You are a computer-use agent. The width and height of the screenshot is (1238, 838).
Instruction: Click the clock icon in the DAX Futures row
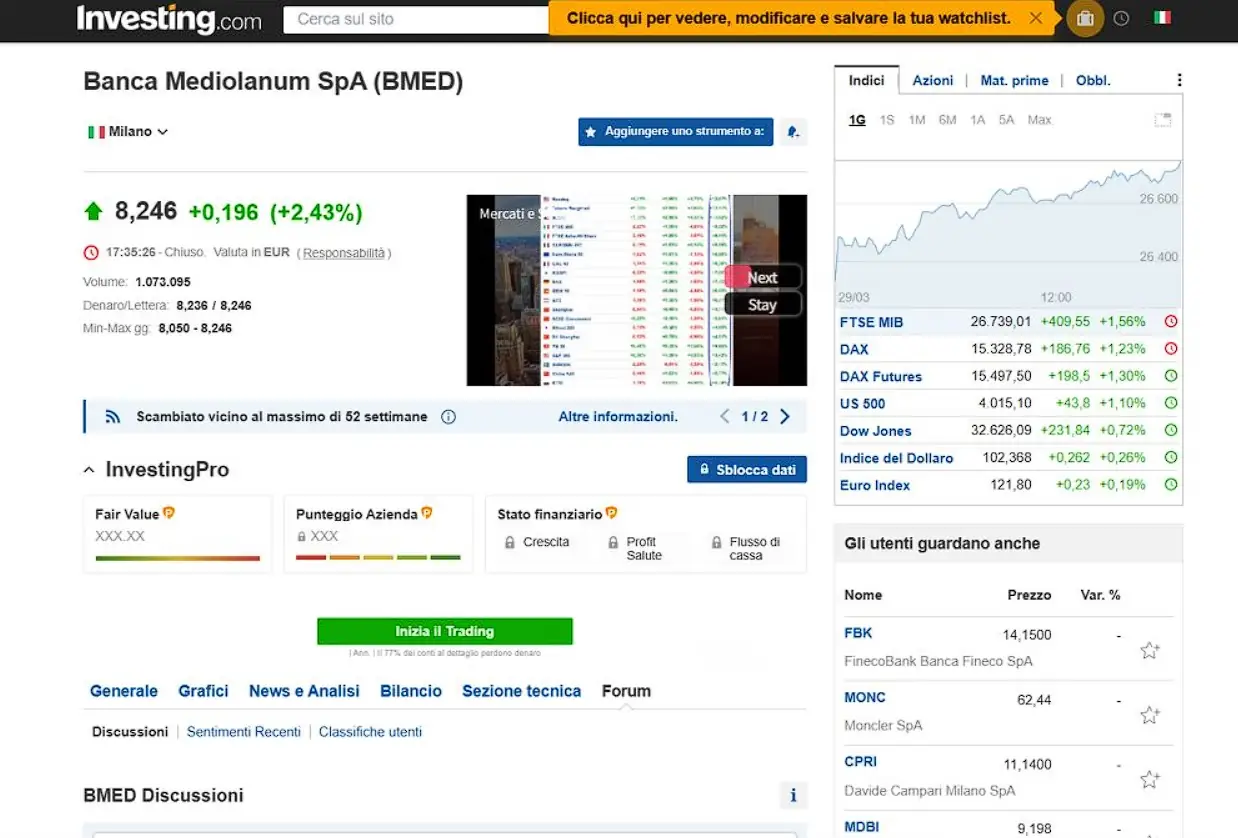pos(1171,376)
